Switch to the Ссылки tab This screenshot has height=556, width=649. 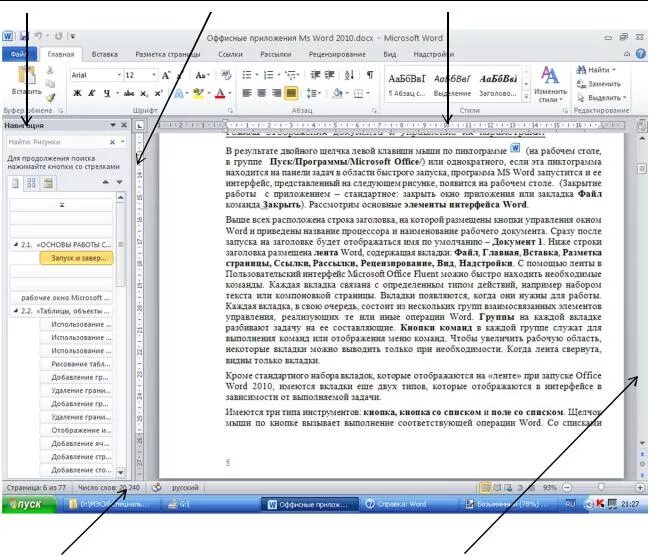tap(230, 54)
